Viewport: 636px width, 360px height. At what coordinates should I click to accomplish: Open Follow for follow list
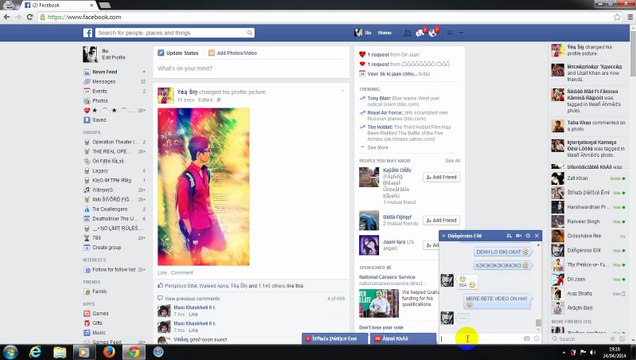(114, 270)
